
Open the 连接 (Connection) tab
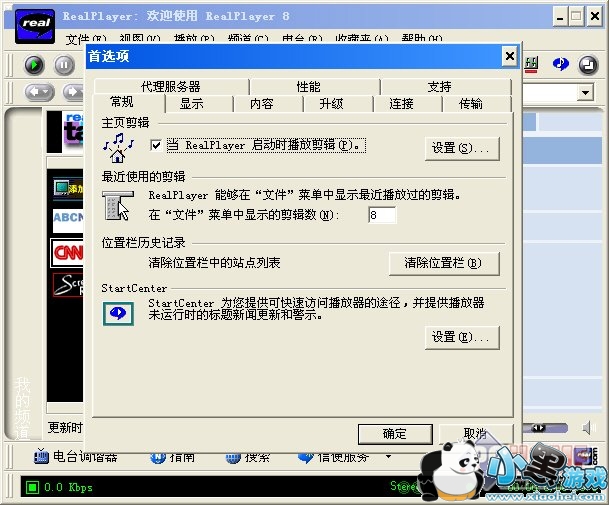(401, 103)
